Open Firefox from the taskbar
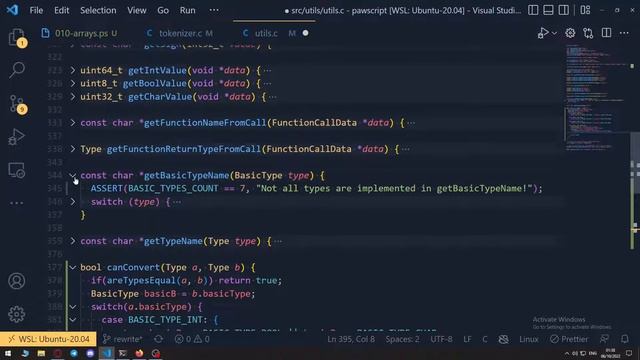Viewport: 640px width, 360px height. (x=139, y=353)
